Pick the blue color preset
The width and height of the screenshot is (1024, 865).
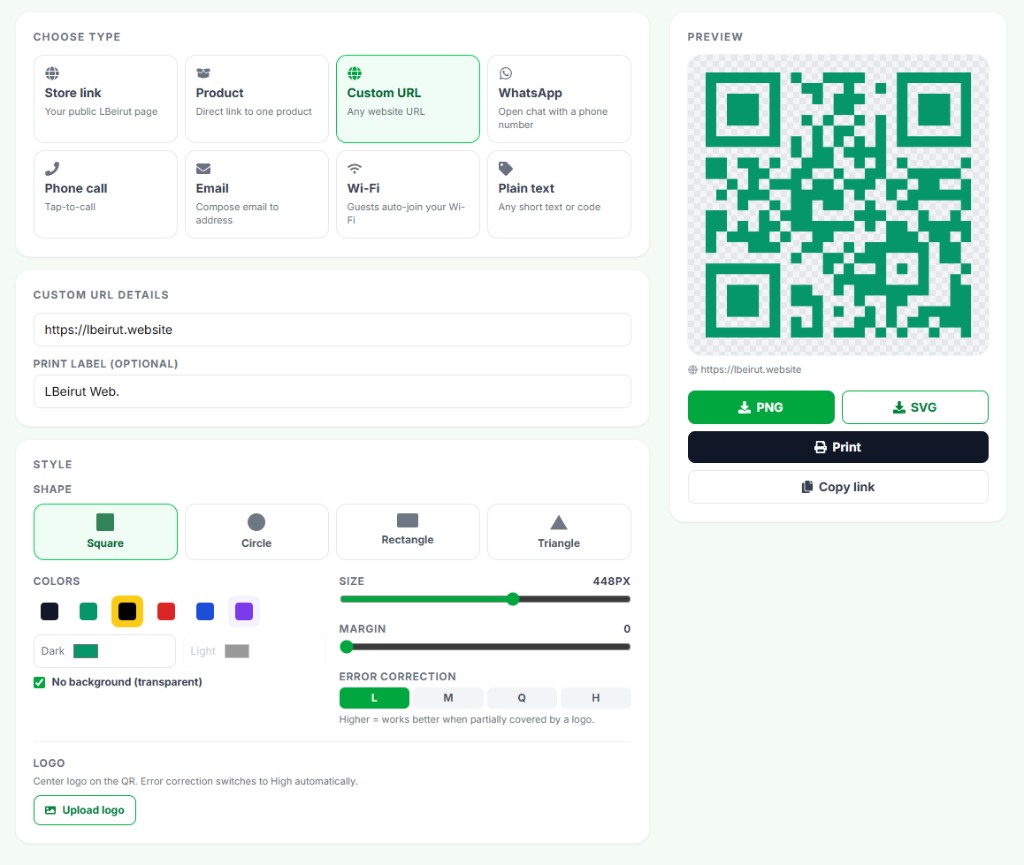tap(205, 611)
